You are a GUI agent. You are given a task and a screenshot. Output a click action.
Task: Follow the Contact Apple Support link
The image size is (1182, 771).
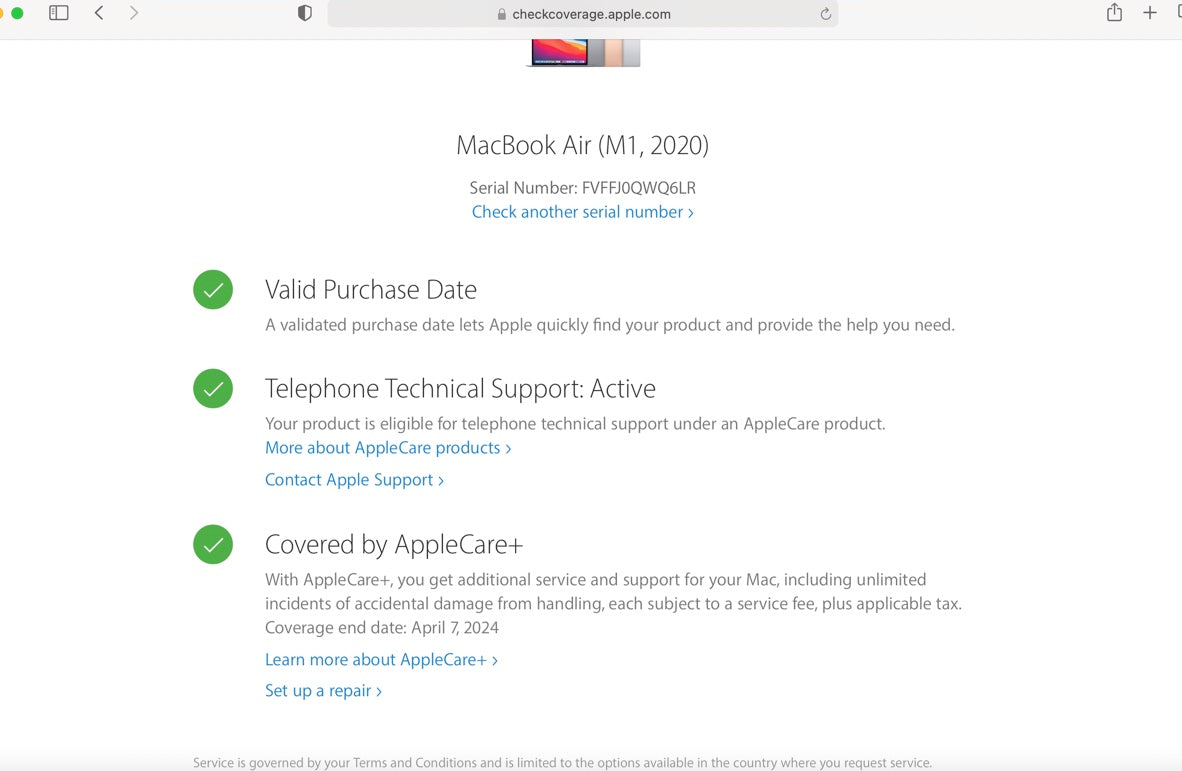tap(354, 480)
